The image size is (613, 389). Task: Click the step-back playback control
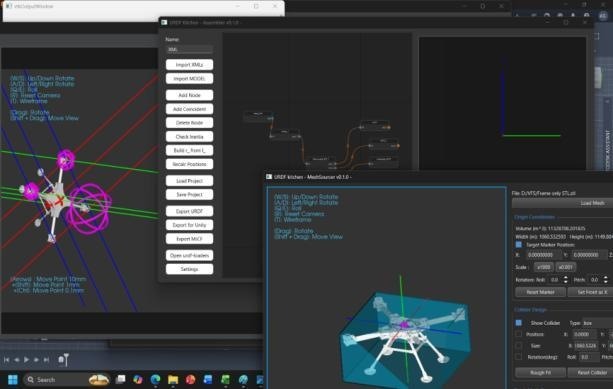(17, 360)
